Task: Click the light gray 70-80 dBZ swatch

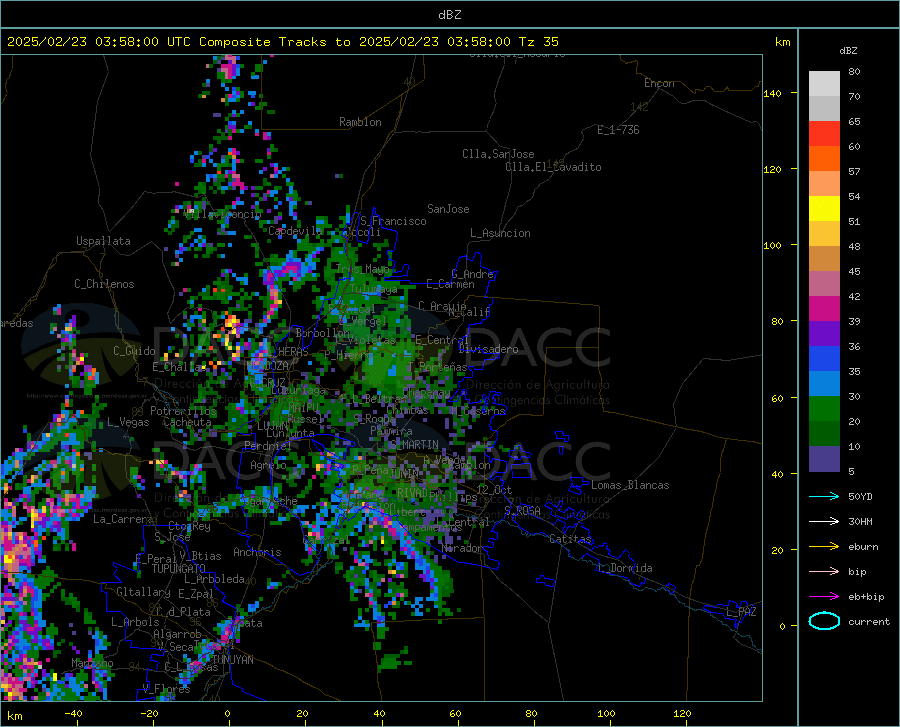Action: [824, 84]
